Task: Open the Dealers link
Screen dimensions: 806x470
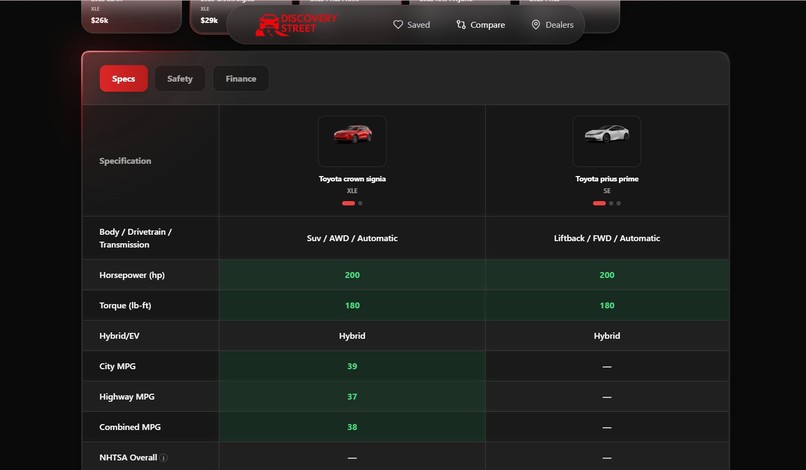Action: (x=553, y=25)
